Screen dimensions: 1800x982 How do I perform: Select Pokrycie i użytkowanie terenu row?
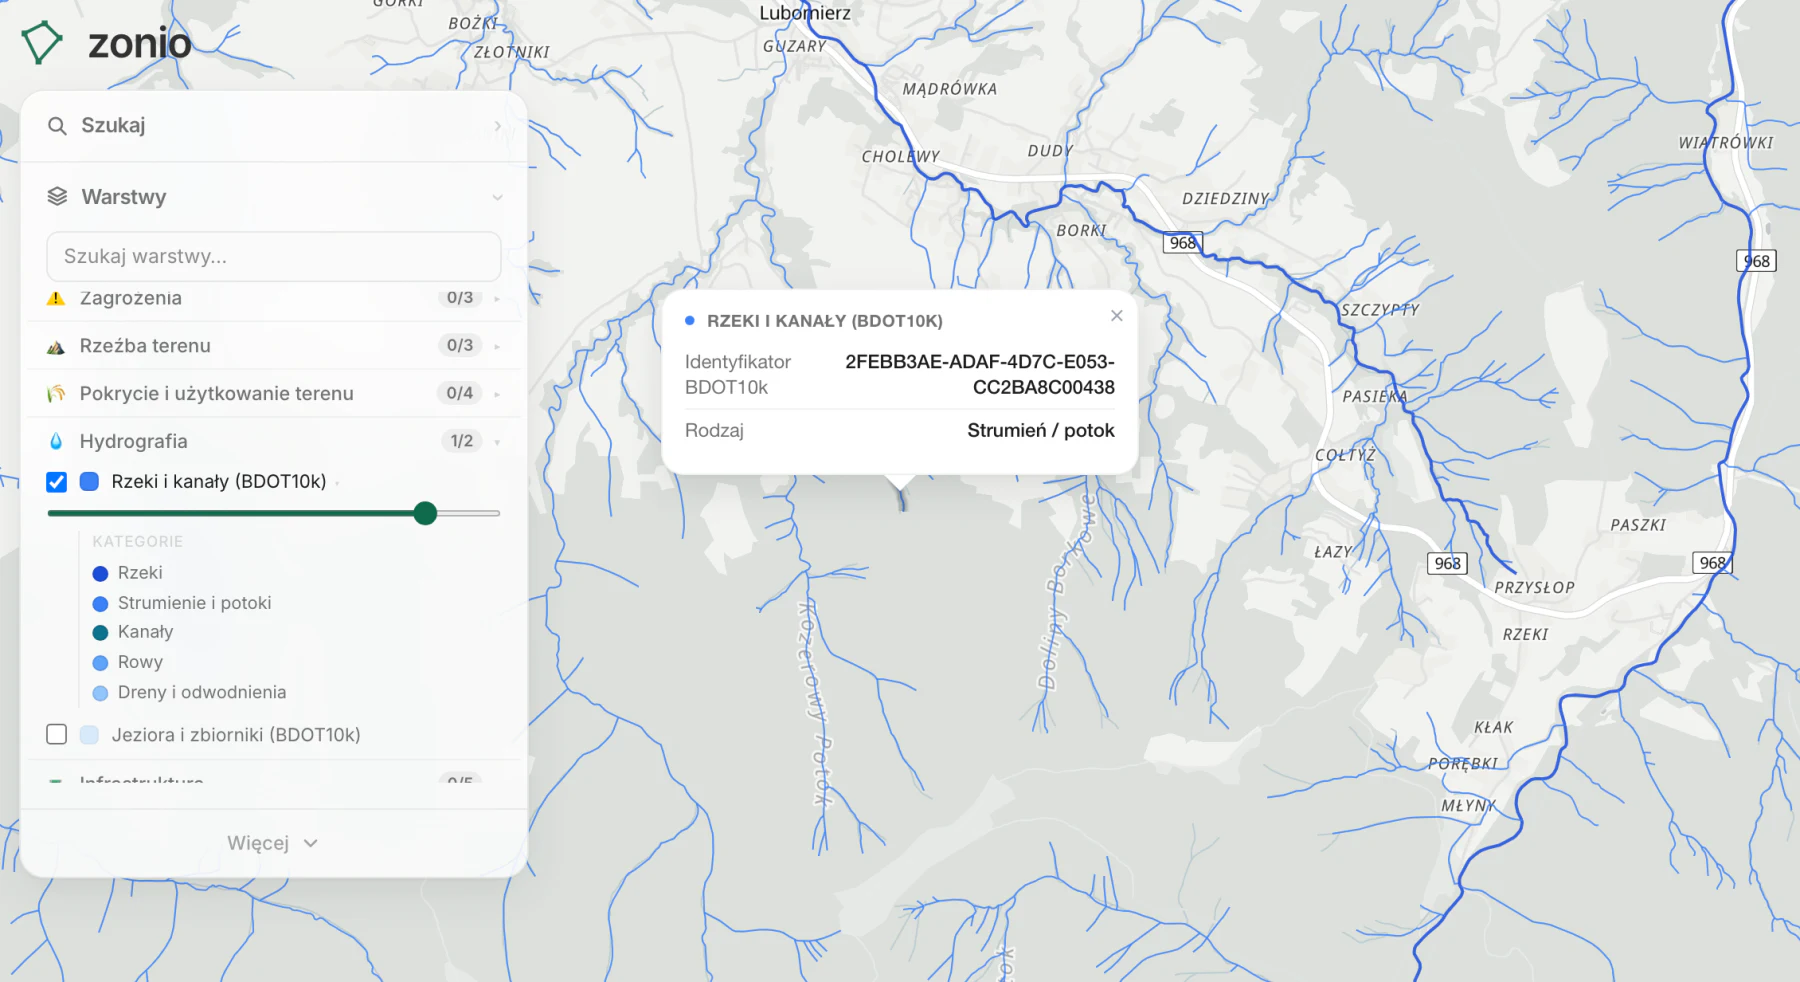(x=274, y=394)
